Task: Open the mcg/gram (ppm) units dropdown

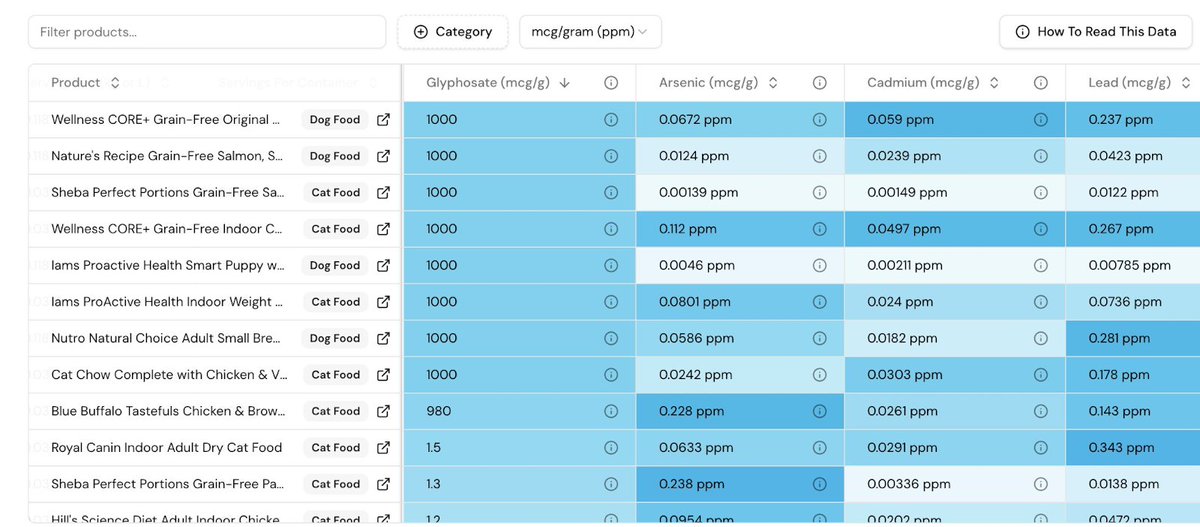Action: 590,32
